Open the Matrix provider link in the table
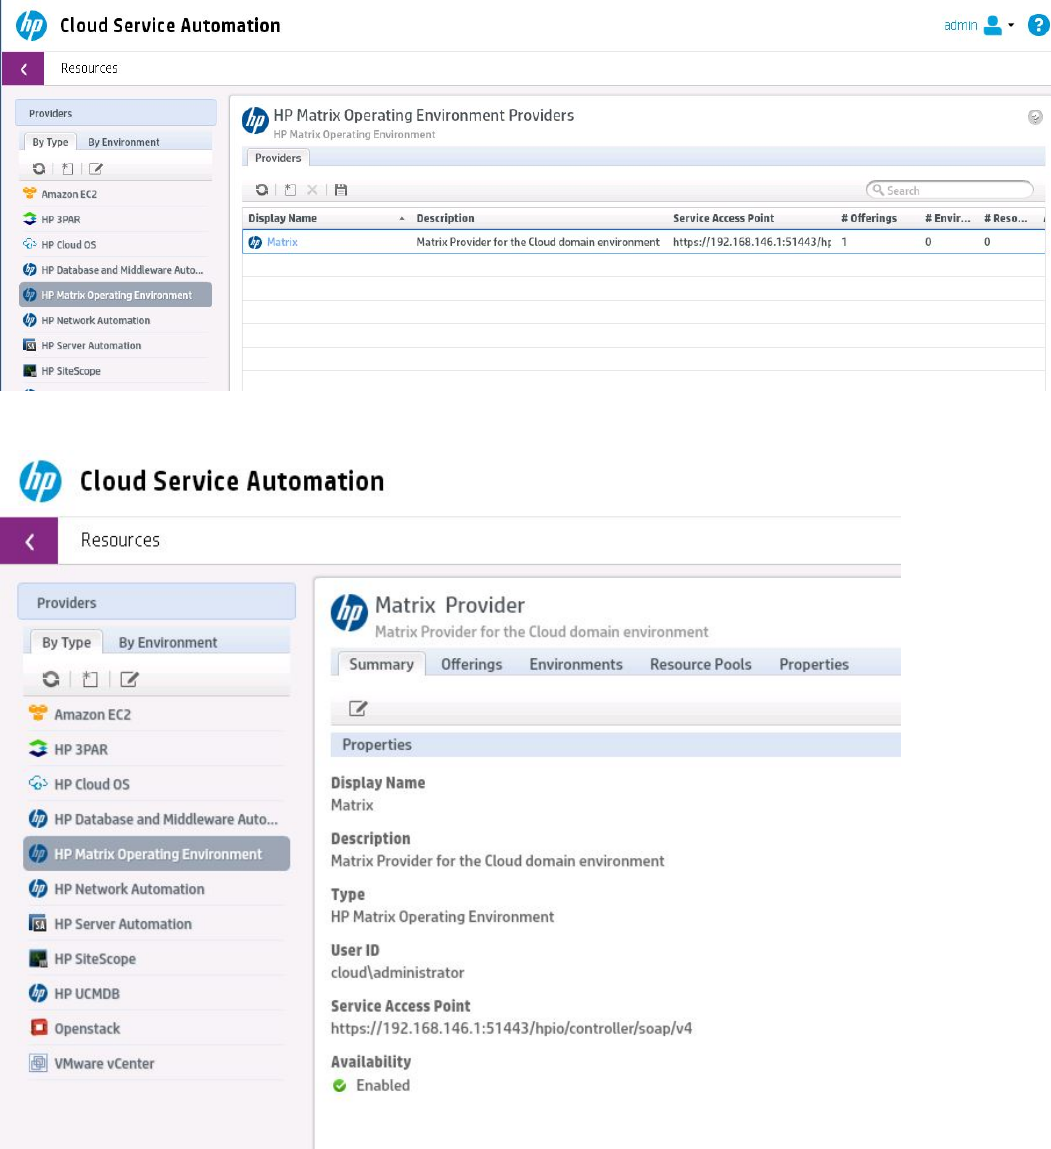 coord(282,242)
